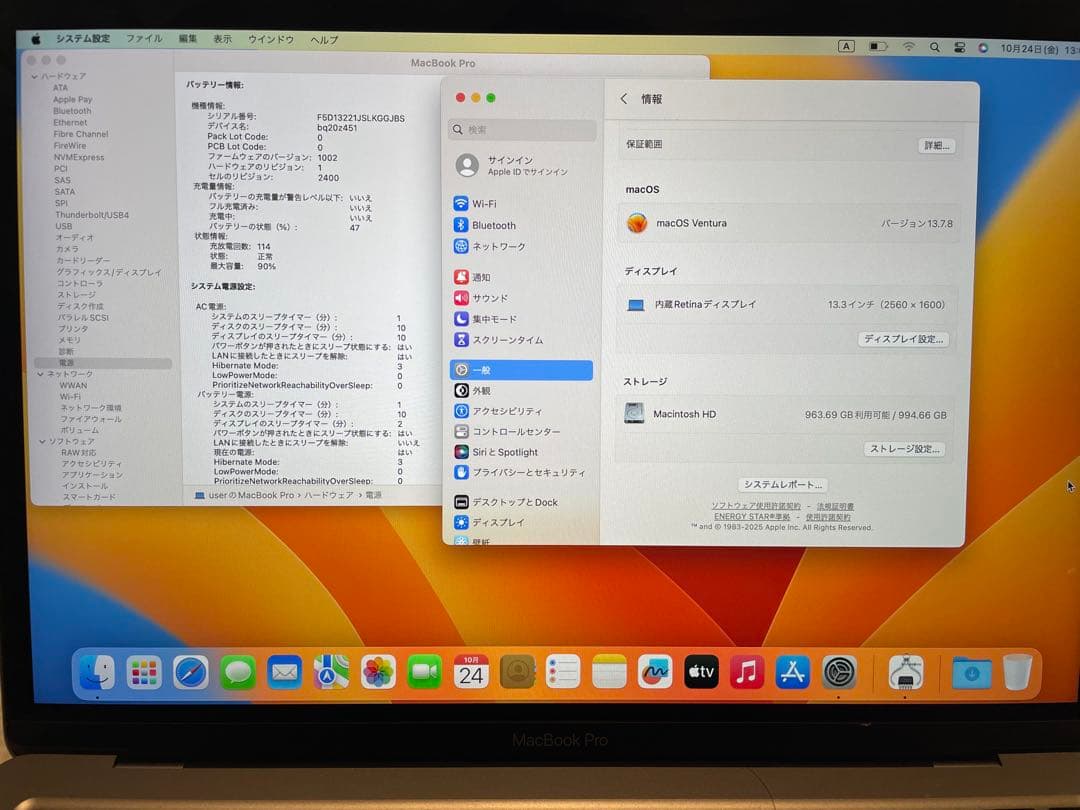
Task: Open the App Store from the Dock
Action: point(793,672)
